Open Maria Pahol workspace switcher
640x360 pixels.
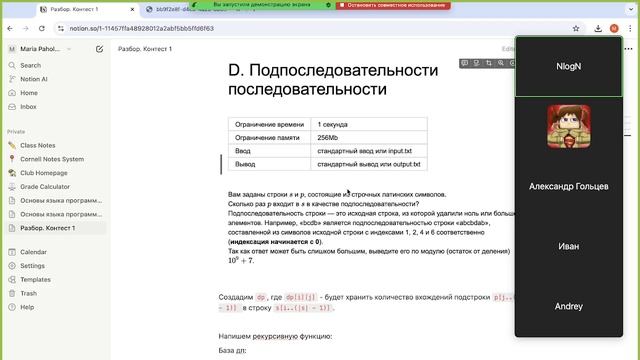click(x=40, y=49)
